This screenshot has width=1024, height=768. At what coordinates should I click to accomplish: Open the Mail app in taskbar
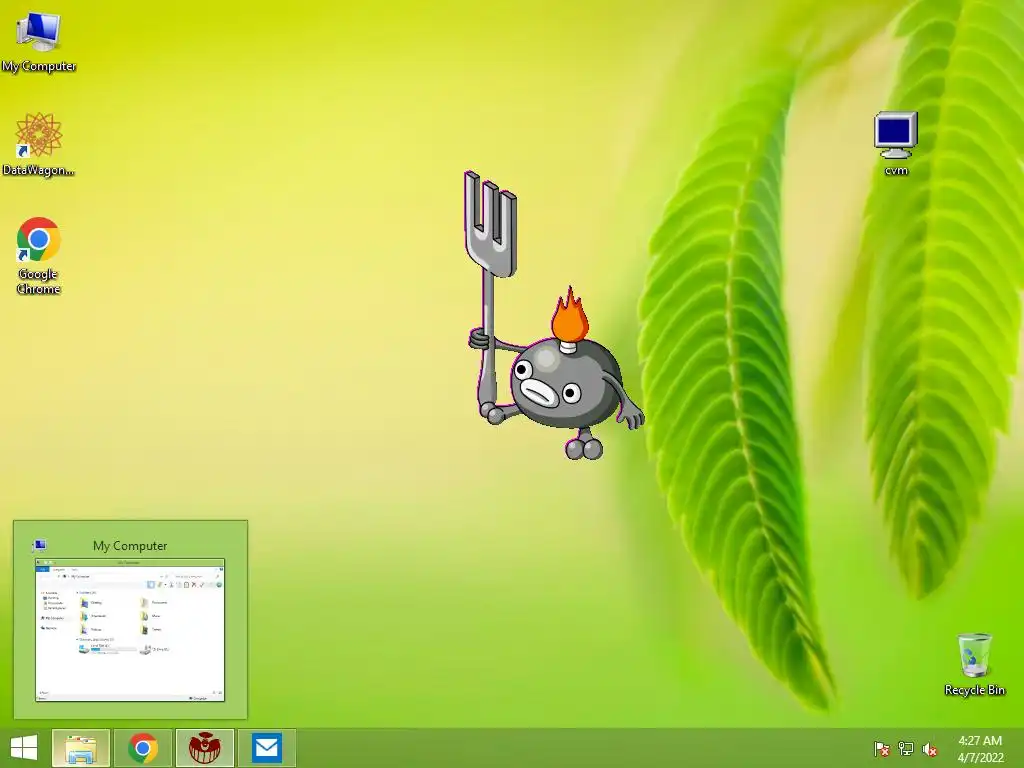(x=266, y=748)
